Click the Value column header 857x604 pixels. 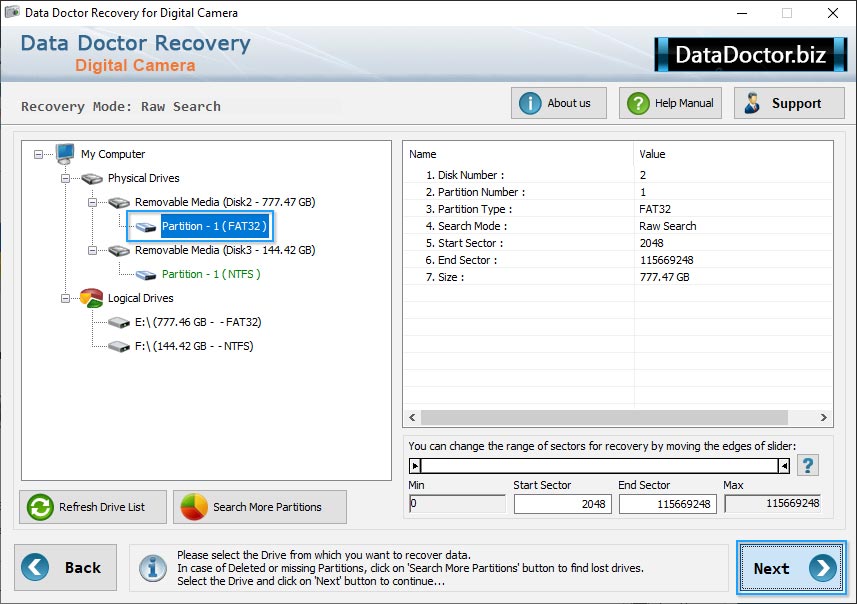(733, 154)
